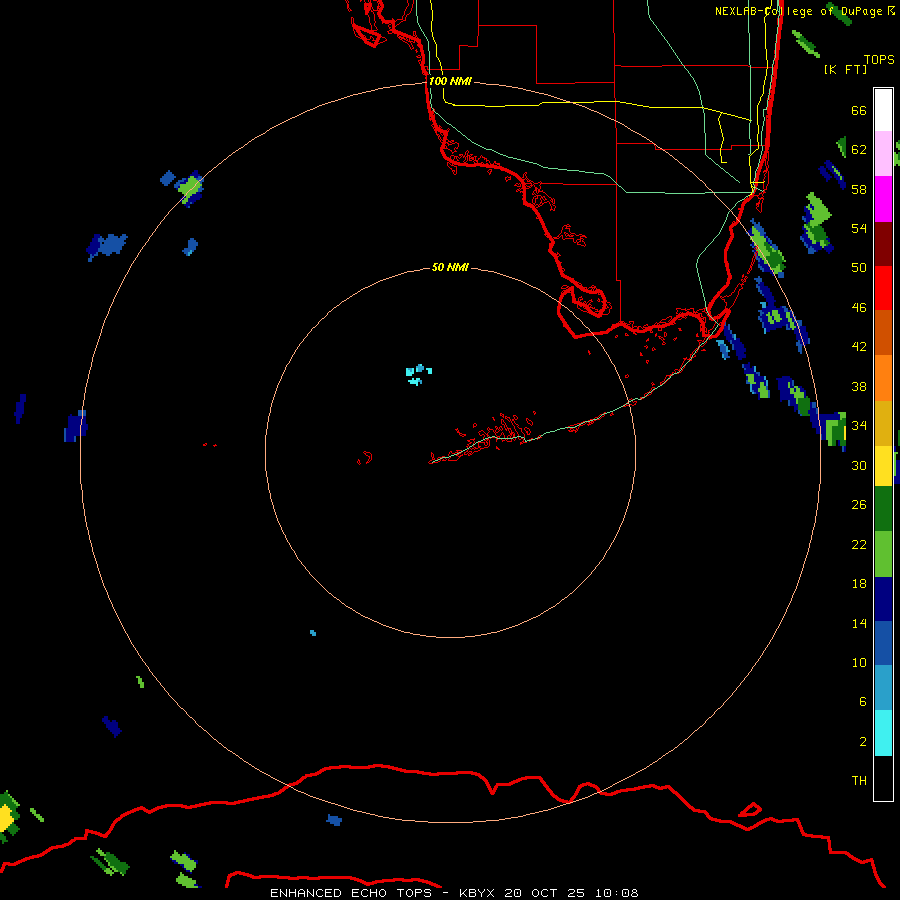Screen dimensions: 900x900
Task: Click the magenta legend swatch
Action: pos(883,199)
